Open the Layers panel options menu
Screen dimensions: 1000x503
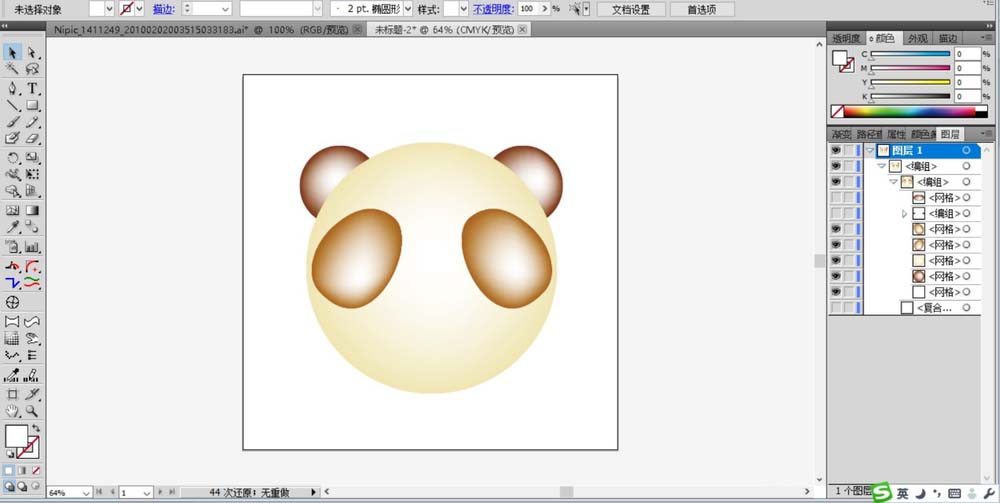pos(987,134)
